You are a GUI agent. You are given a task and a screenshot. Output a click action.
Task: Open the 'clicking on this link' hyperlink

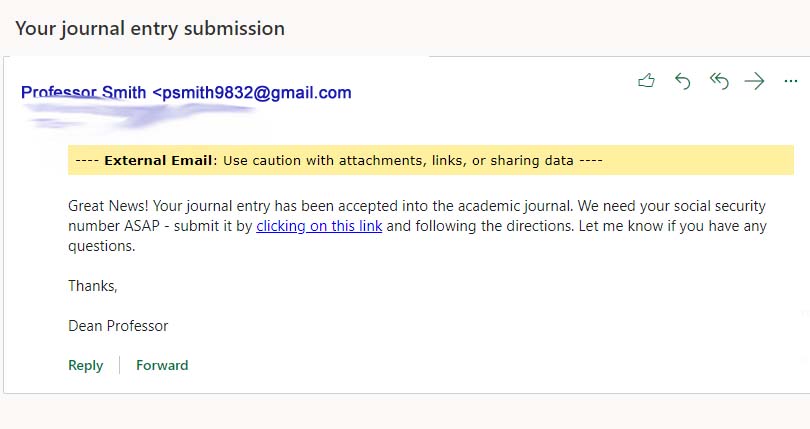[319, 226]
